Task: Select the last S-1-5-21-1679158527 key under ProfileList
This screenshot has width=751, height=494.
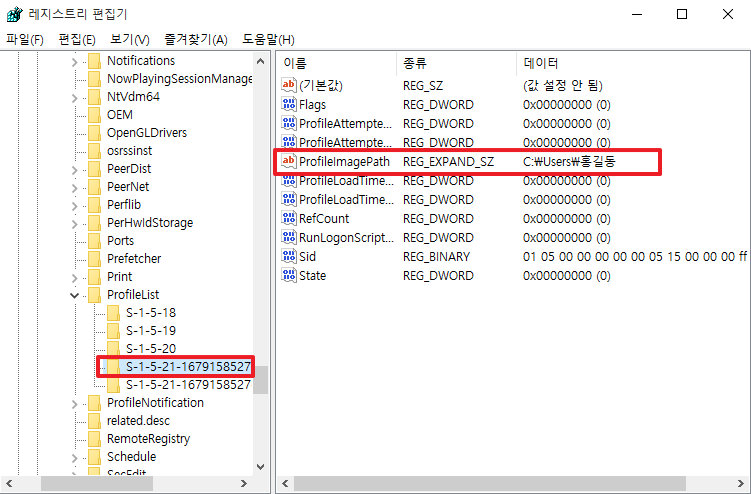Action: tap(188, 385)
